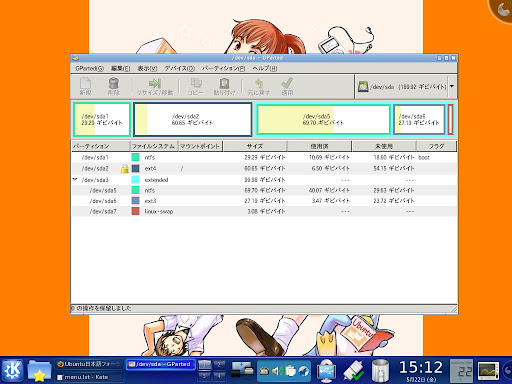Click the extended cyan swatch on /dev/sda3
The image size is (512, 384).
click(135, 180)
